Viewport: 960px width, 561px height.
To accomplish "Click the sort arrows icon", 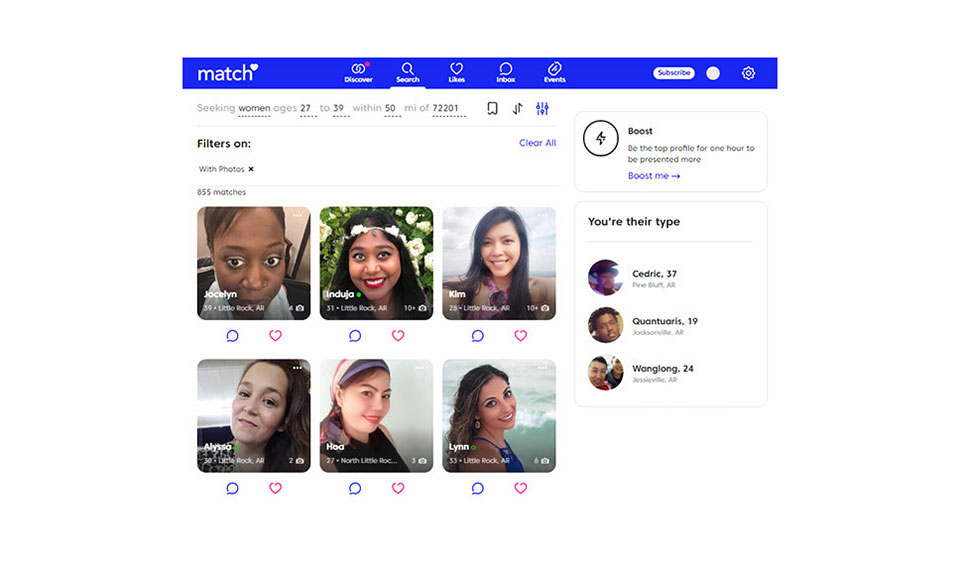I will point(517,109).
